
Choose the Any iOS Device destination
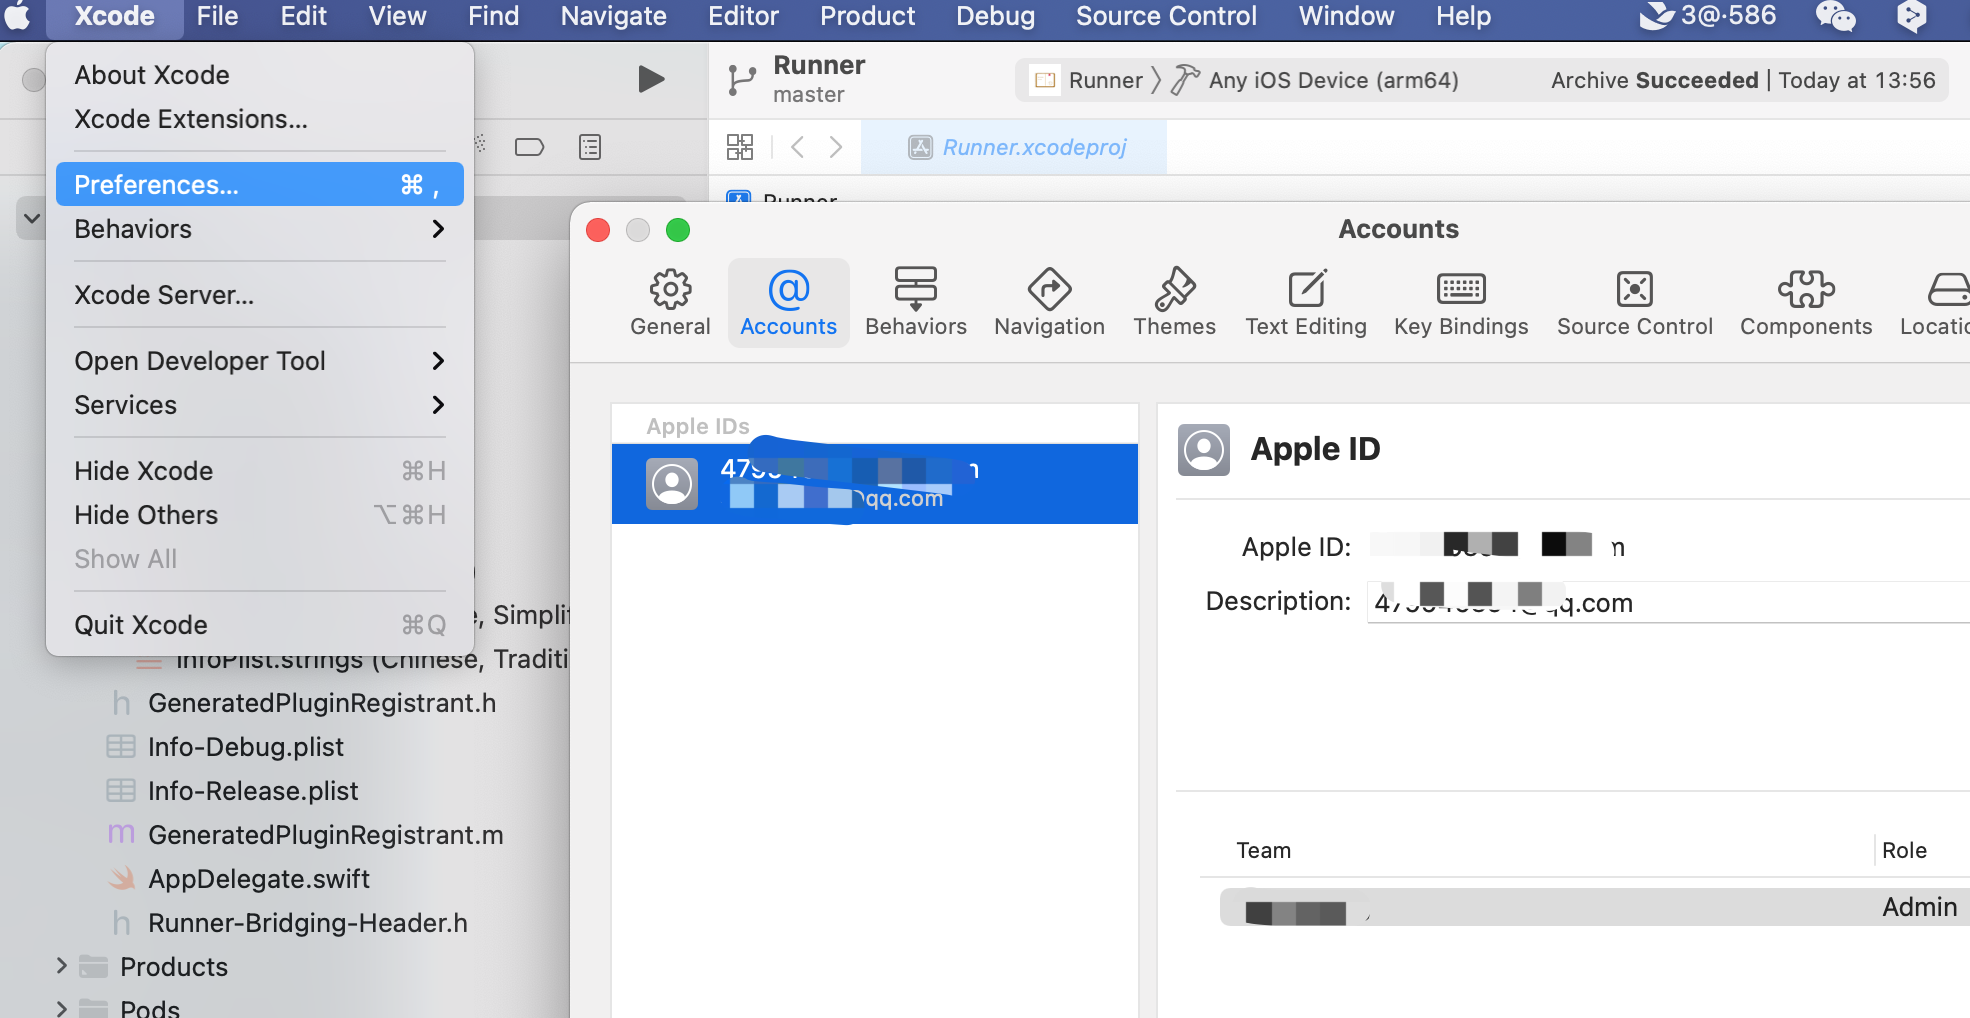point(1315,80)
